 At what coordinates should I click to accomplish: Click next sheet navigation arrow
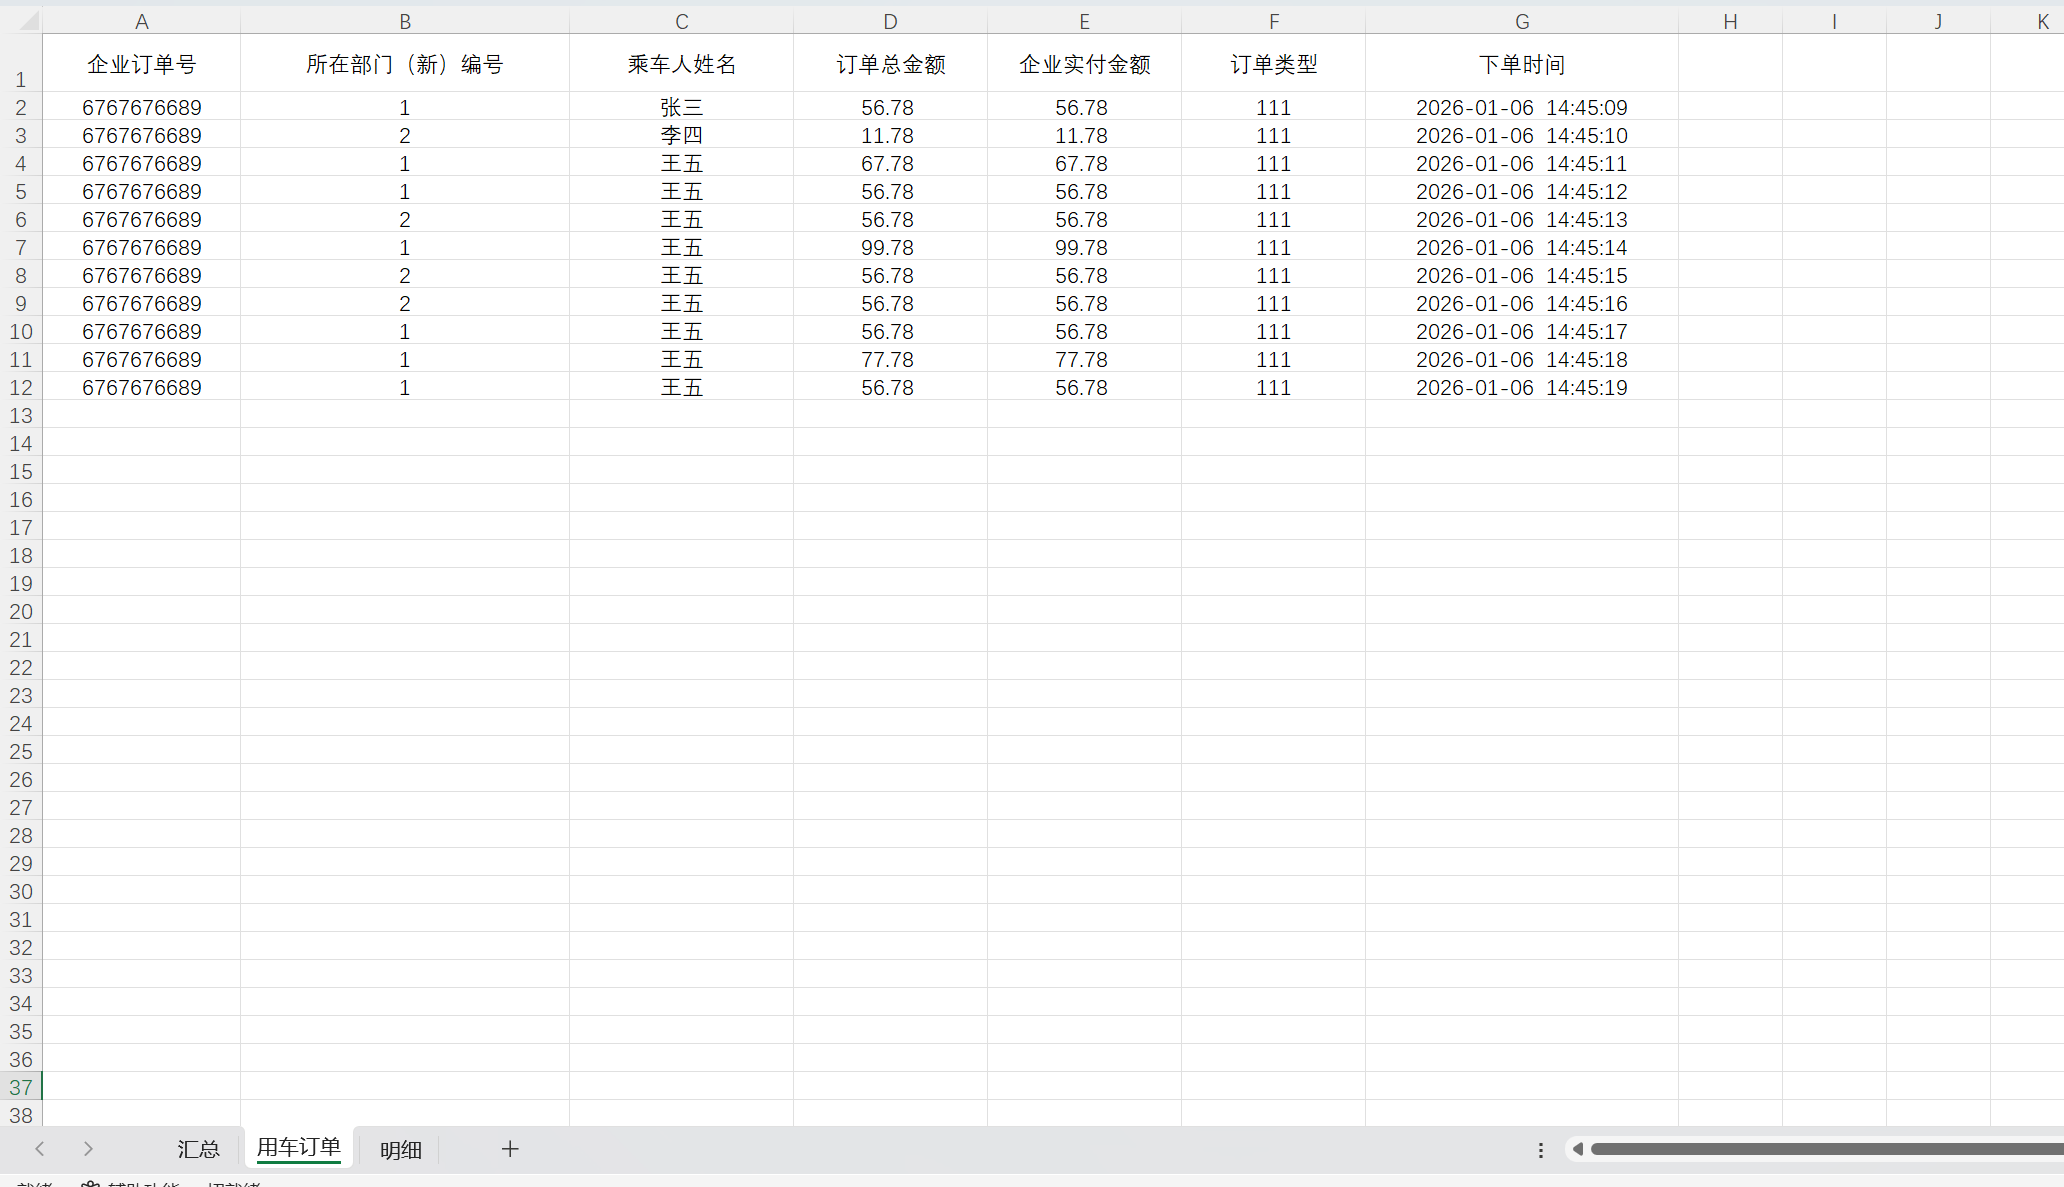coord(88,1149)
